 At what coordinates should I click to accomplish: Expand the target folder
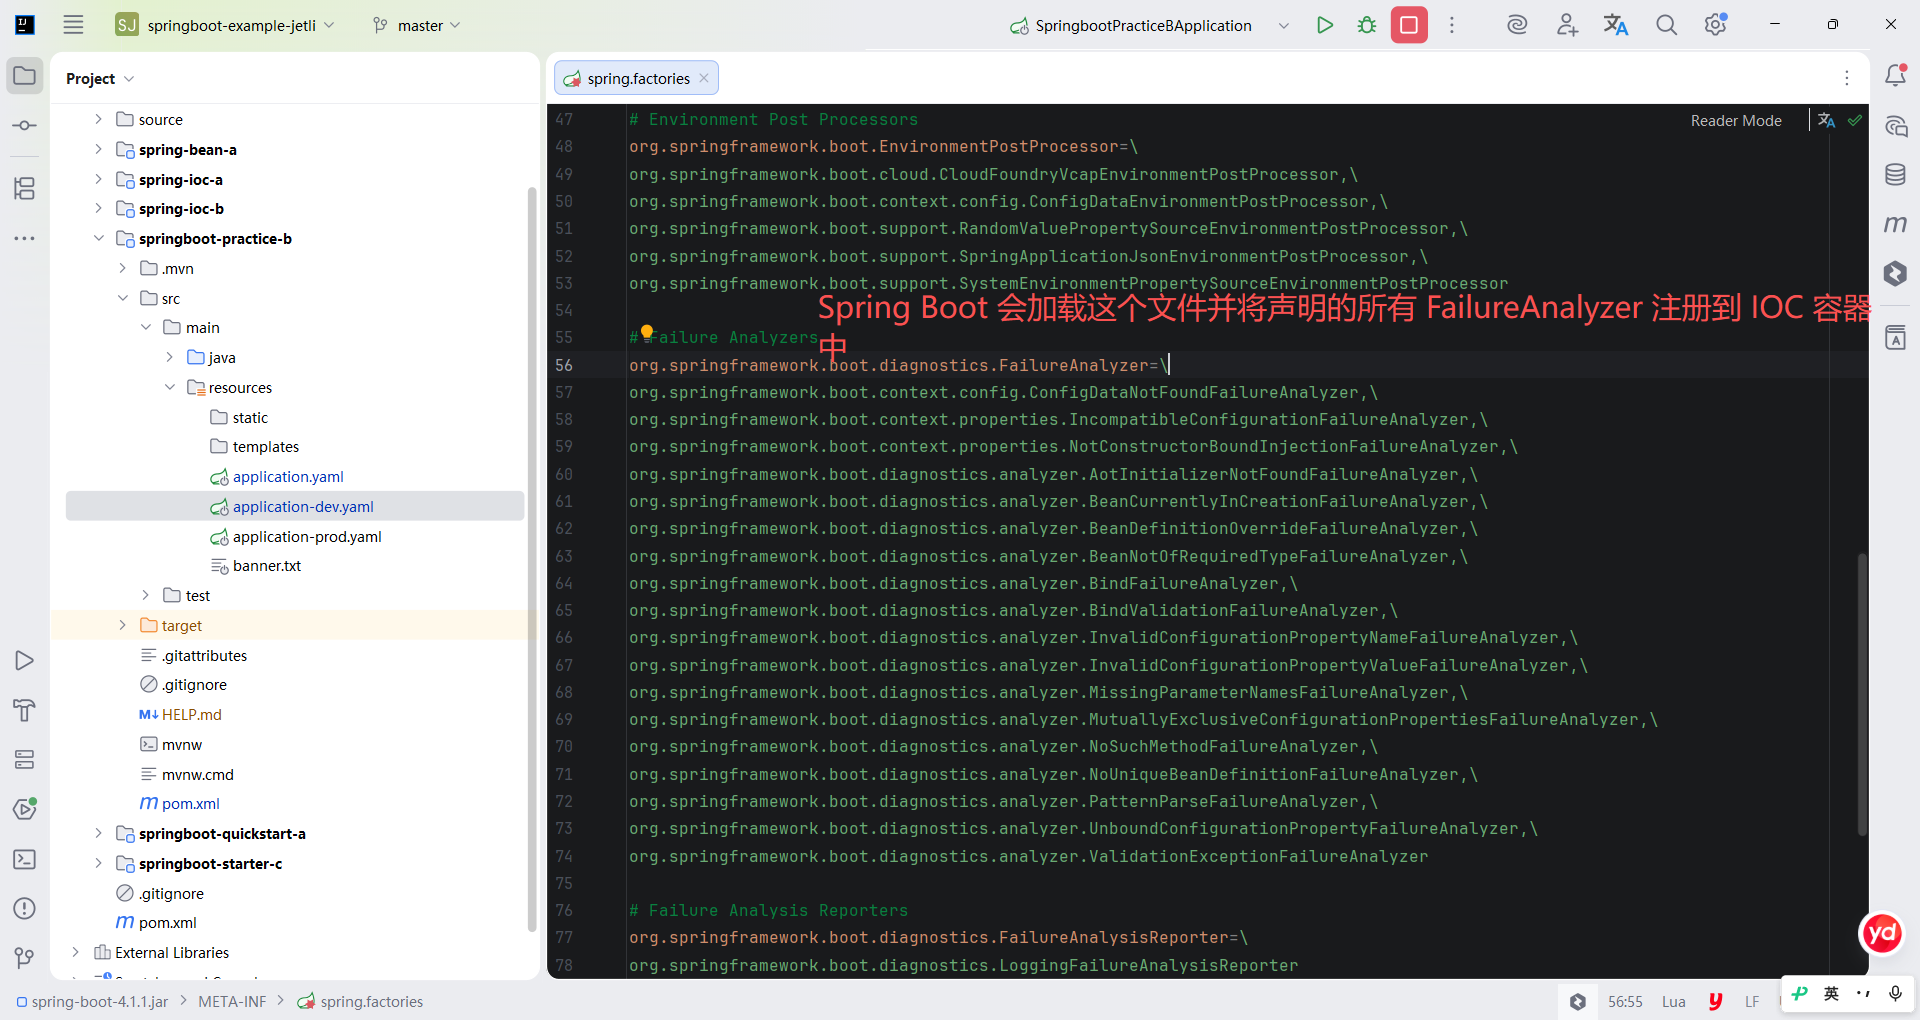pyautogui.click(x=122, y=625)
